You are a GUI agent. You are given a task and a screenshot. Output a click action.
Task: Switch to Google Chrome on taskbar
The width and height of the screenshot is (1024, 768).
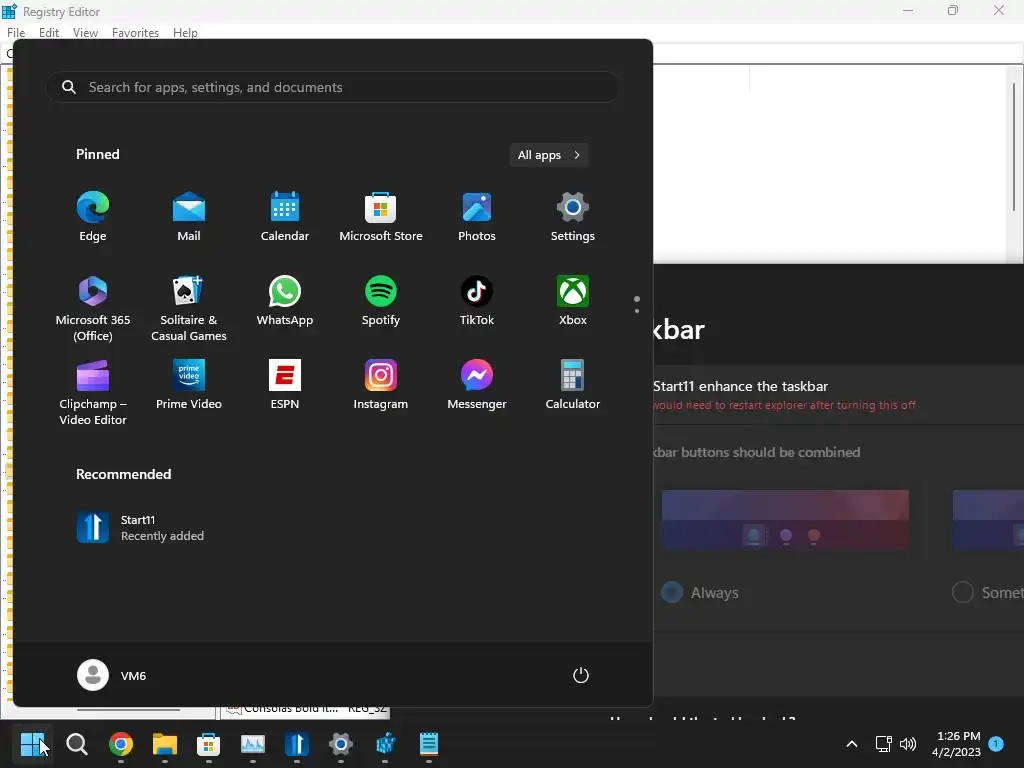tap(121, 744)
